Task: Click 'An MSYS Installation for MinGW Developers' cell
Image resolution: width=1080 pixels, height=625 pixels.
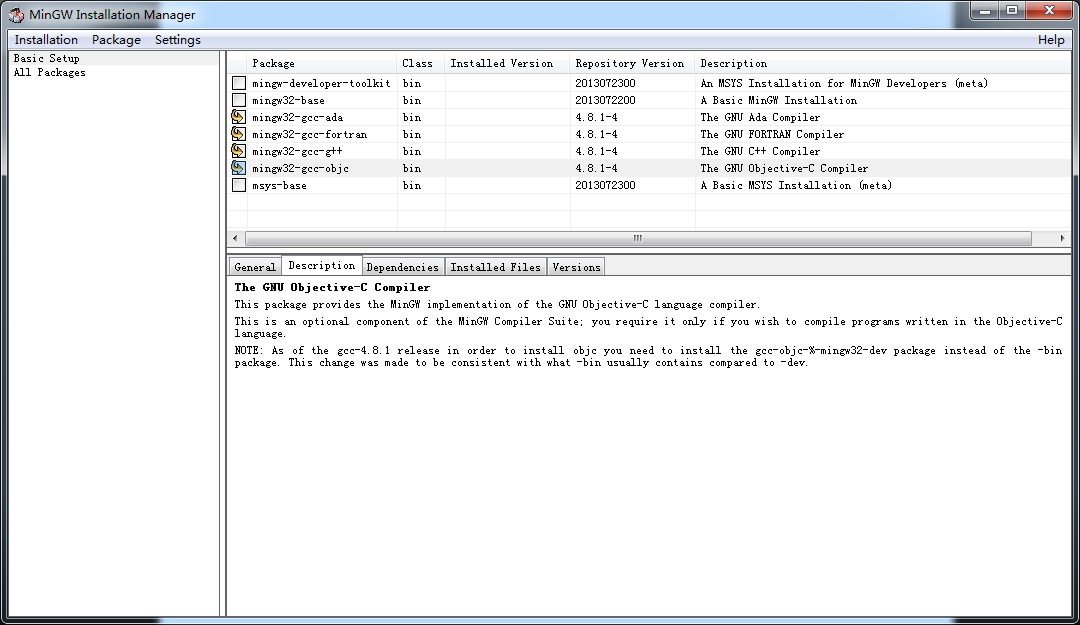Action: coord(844,83)
